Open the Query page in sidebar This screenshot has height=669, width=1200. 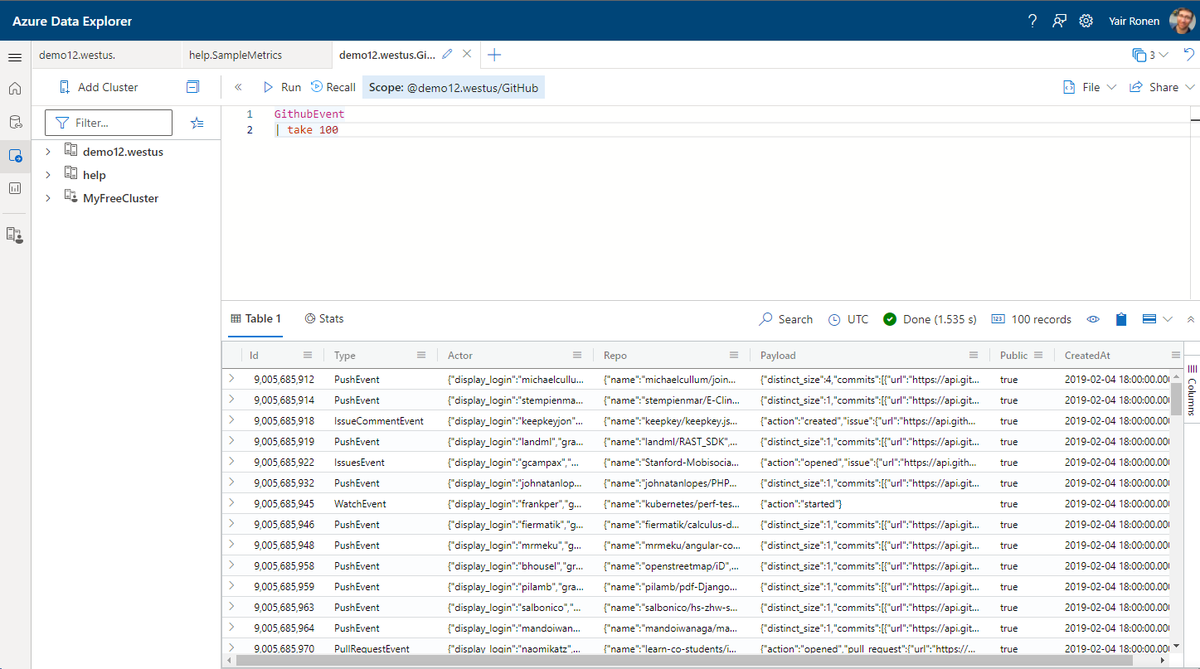click(x=14, y=155)
